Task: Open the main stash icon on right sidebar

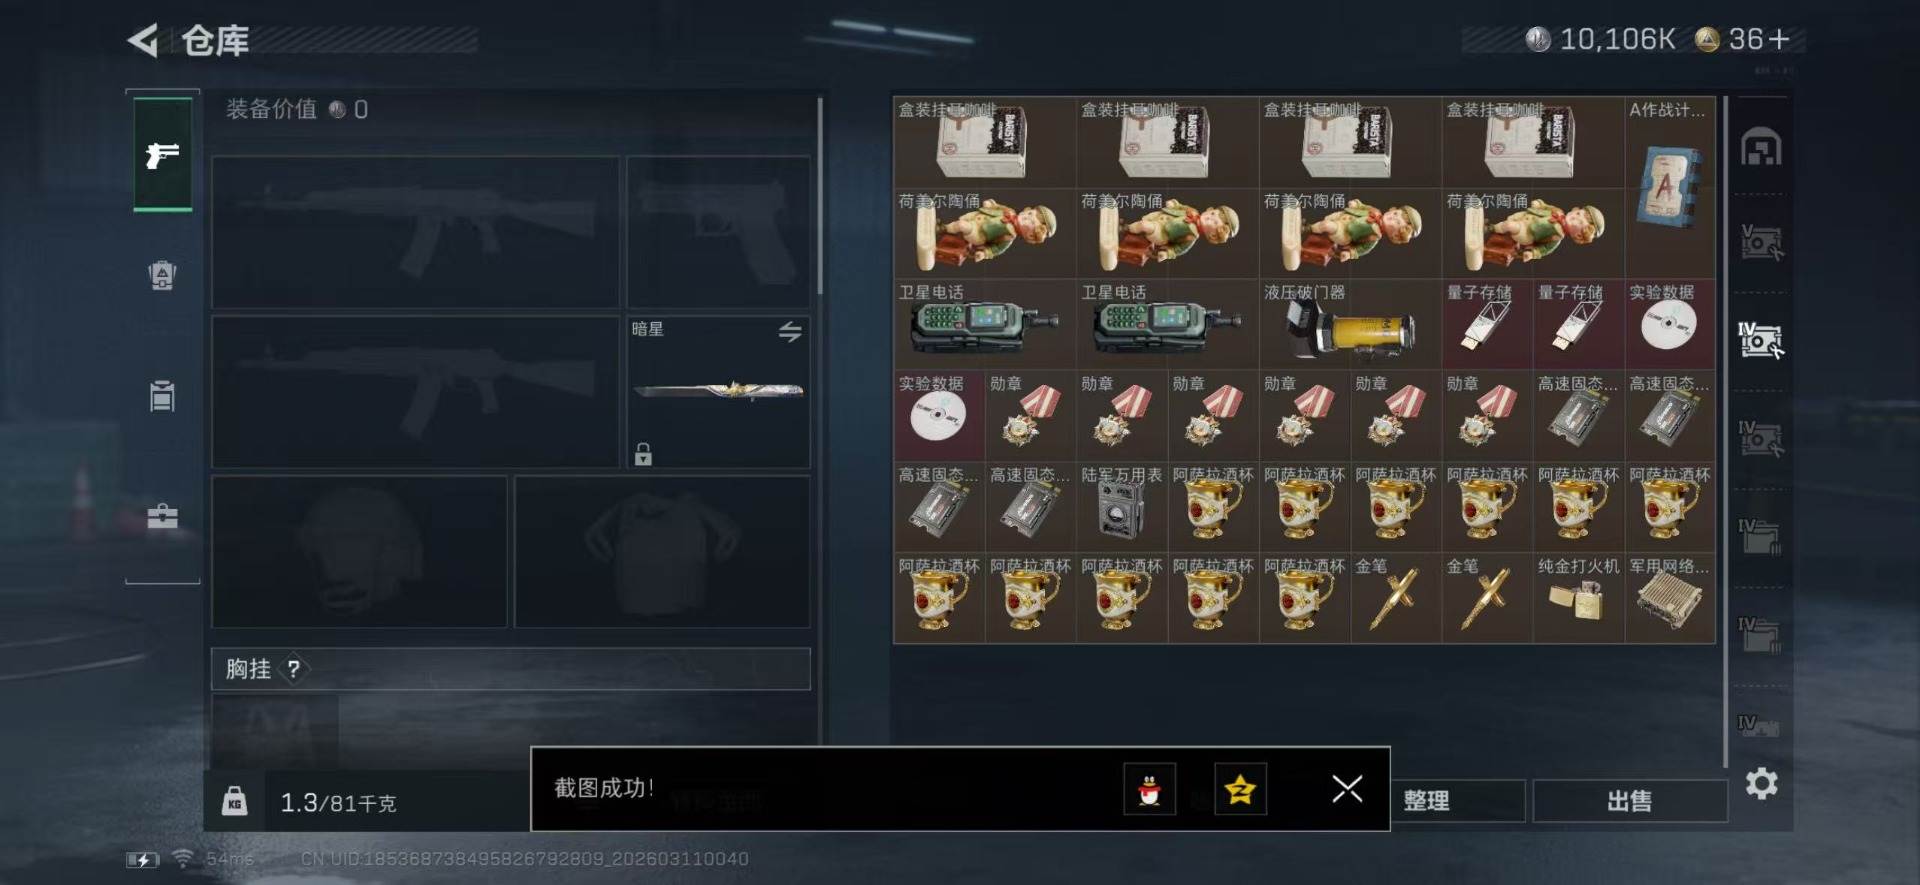Action: [1761, 148]
